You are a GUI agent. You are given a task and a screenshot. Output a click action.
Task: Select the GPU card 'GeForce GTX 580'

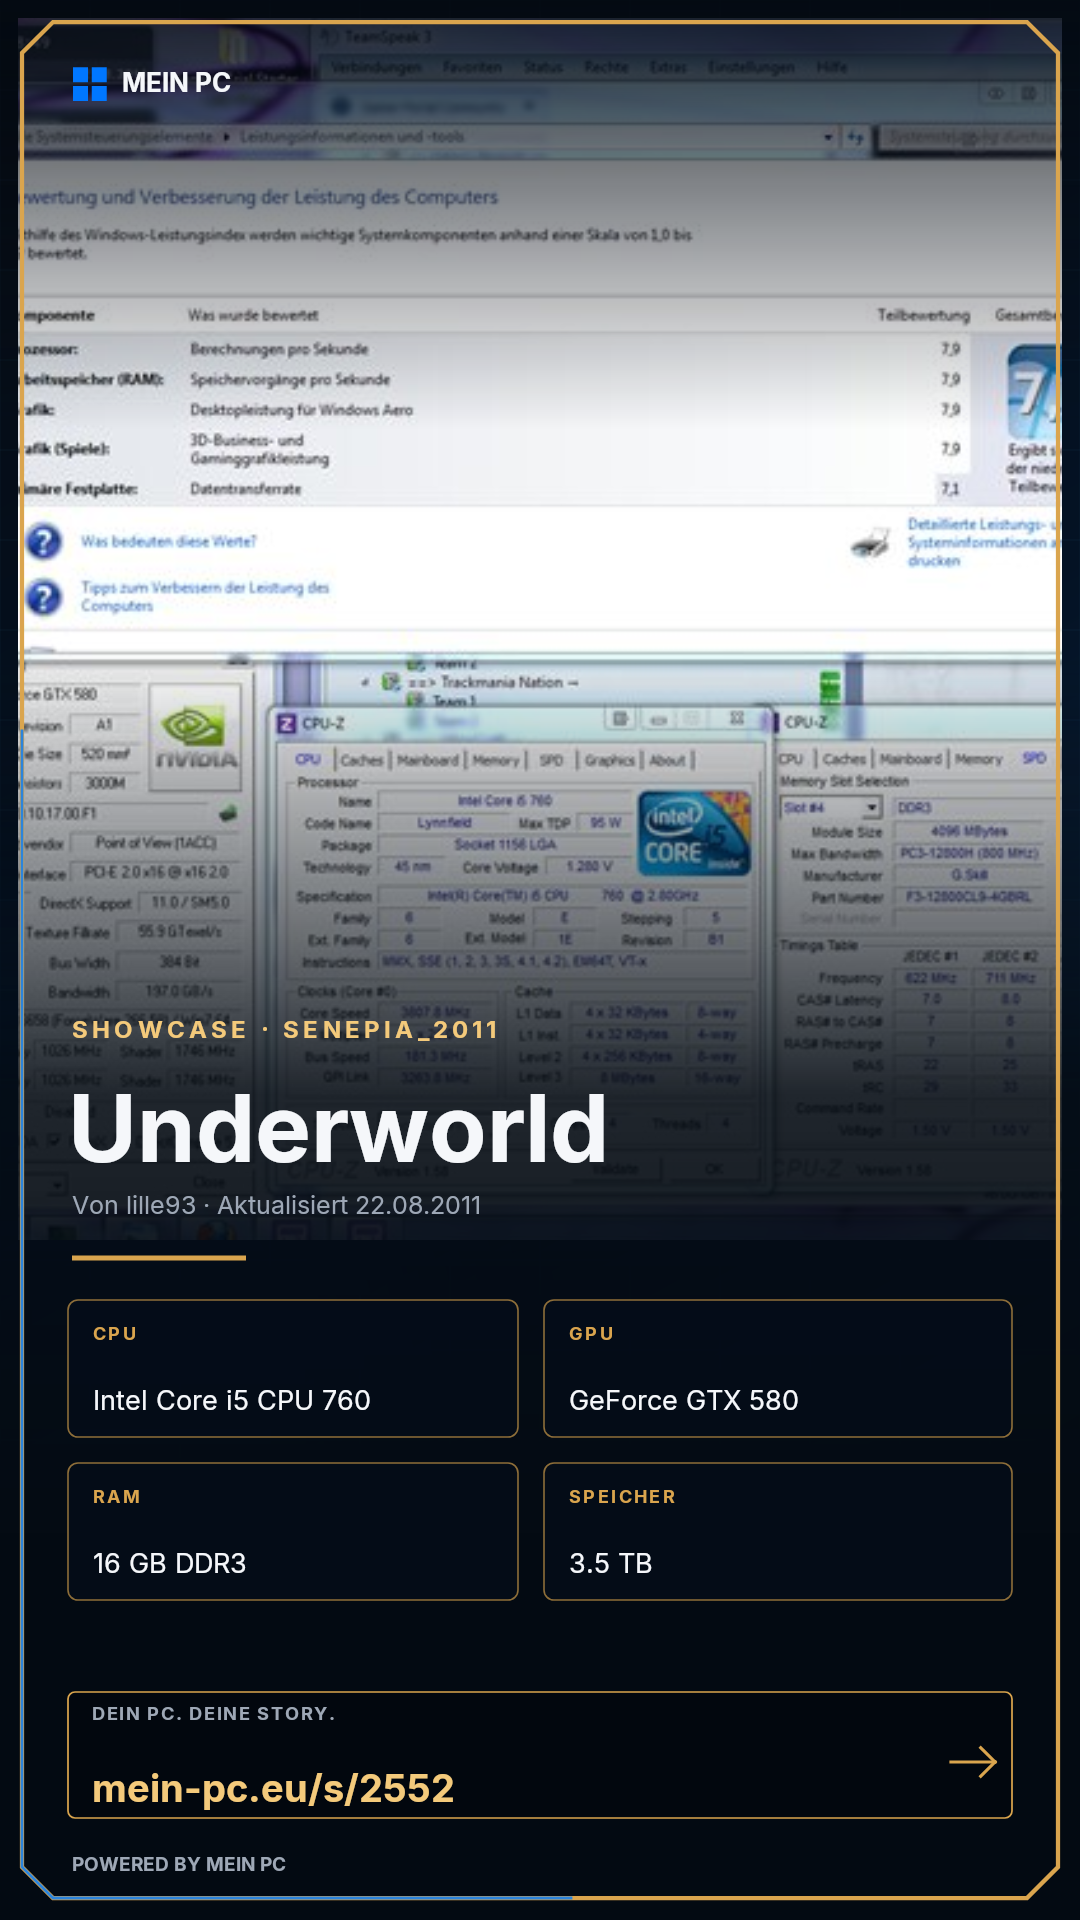(778, 1368)
